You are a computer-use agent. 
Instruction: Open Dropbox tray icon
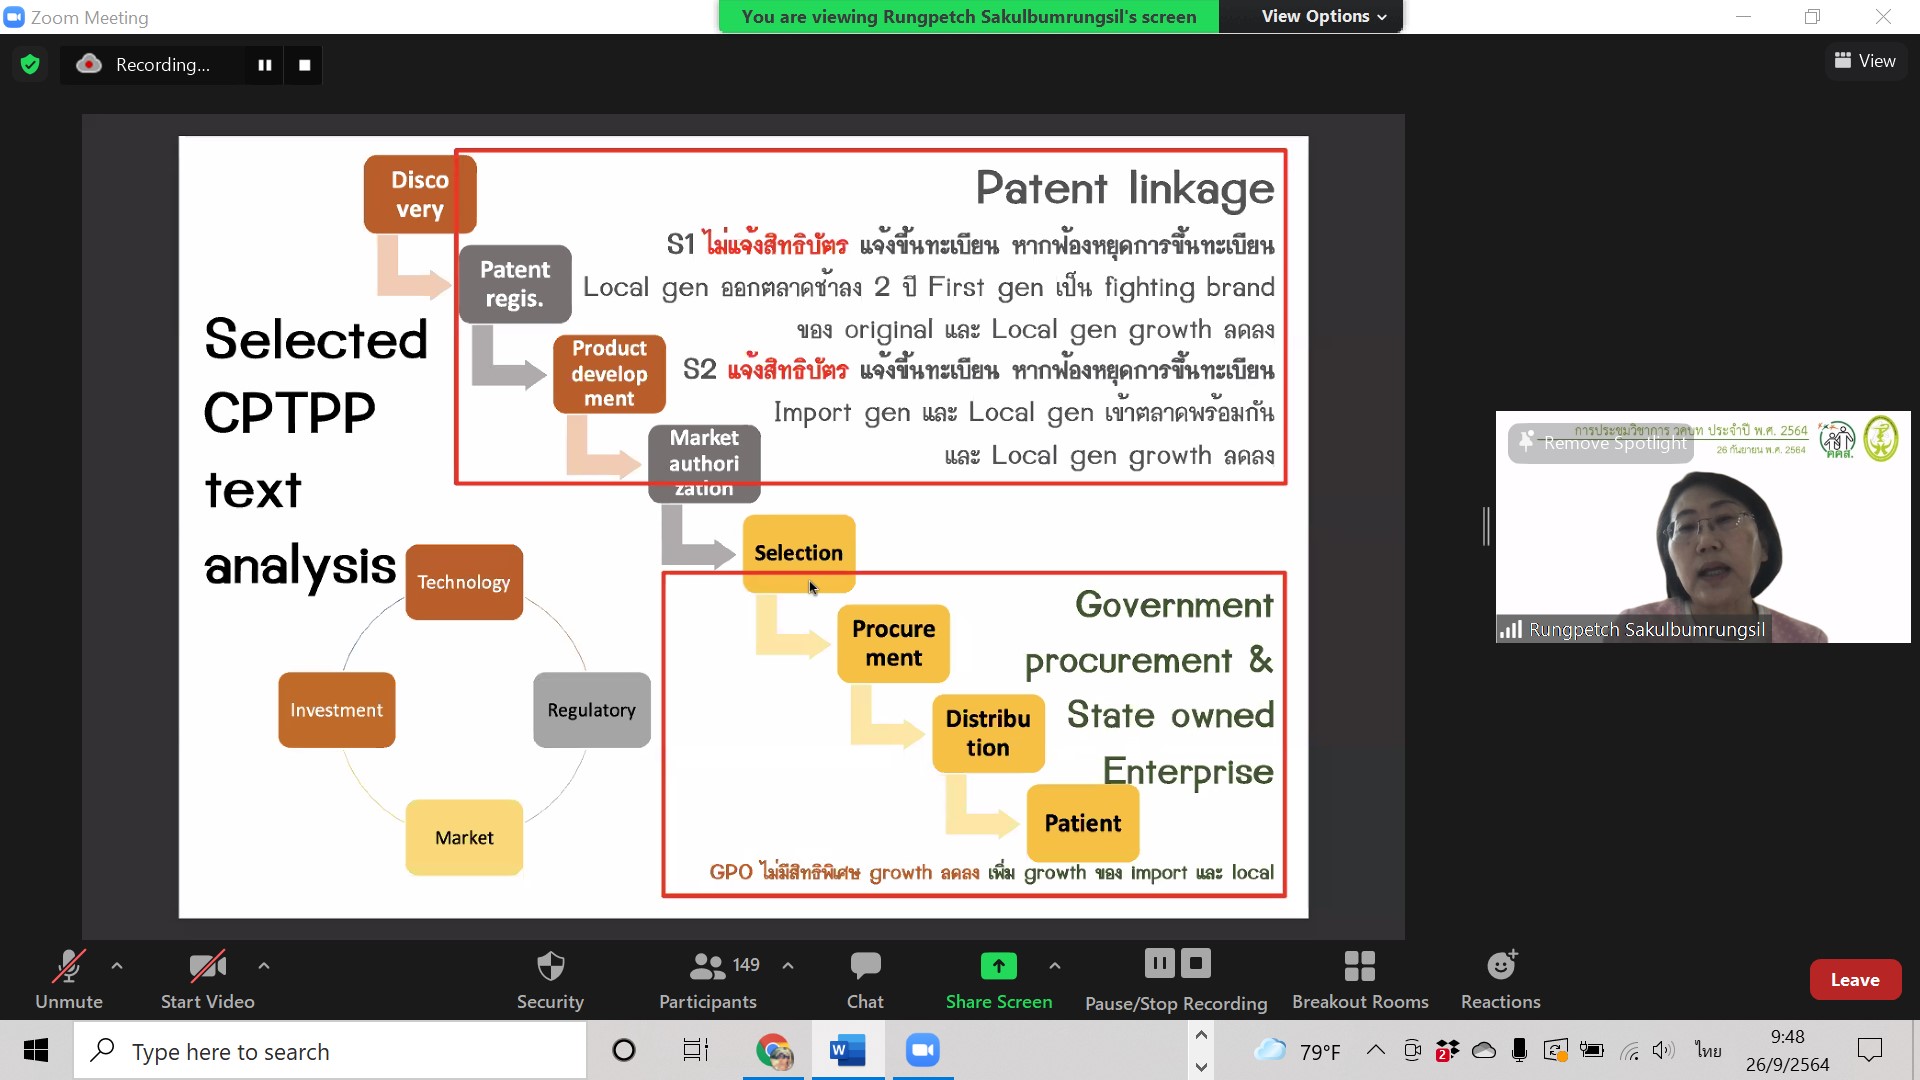coord(1447,1050)
